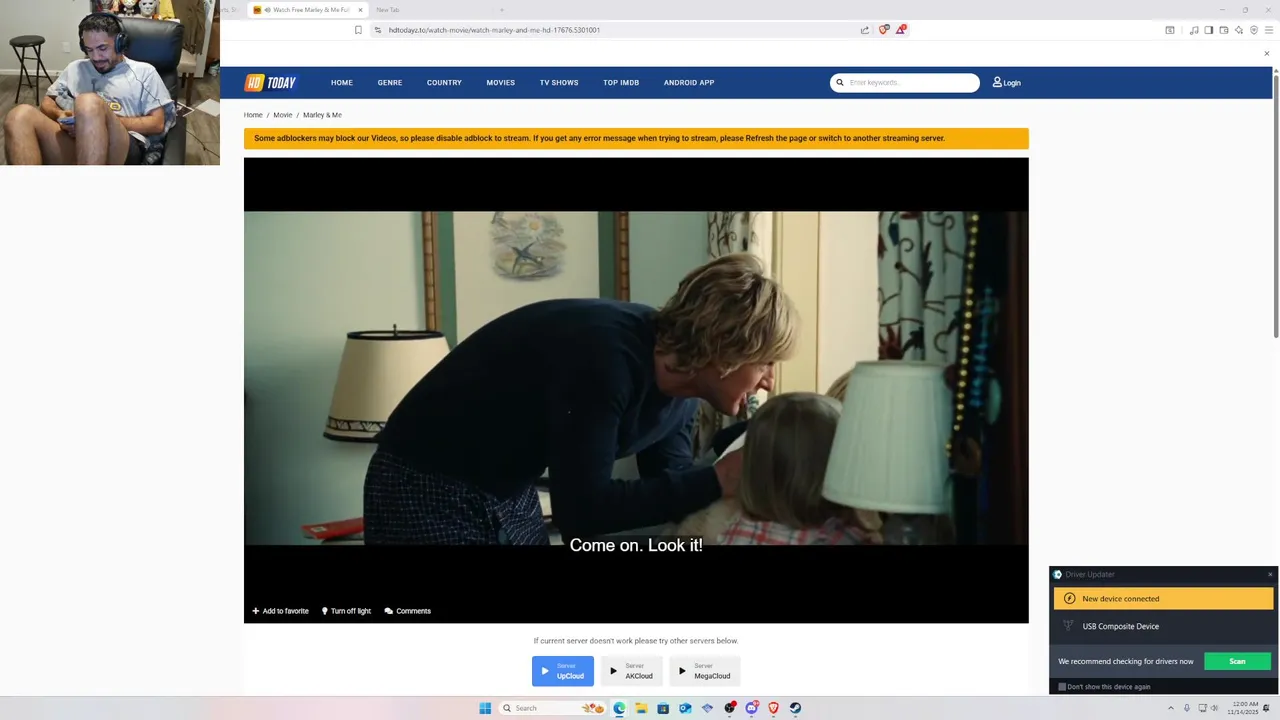The height and width of the screenshot is (720, 1280).
Task: Toggle Turn off light mode
Action: (x=346, y=611)
